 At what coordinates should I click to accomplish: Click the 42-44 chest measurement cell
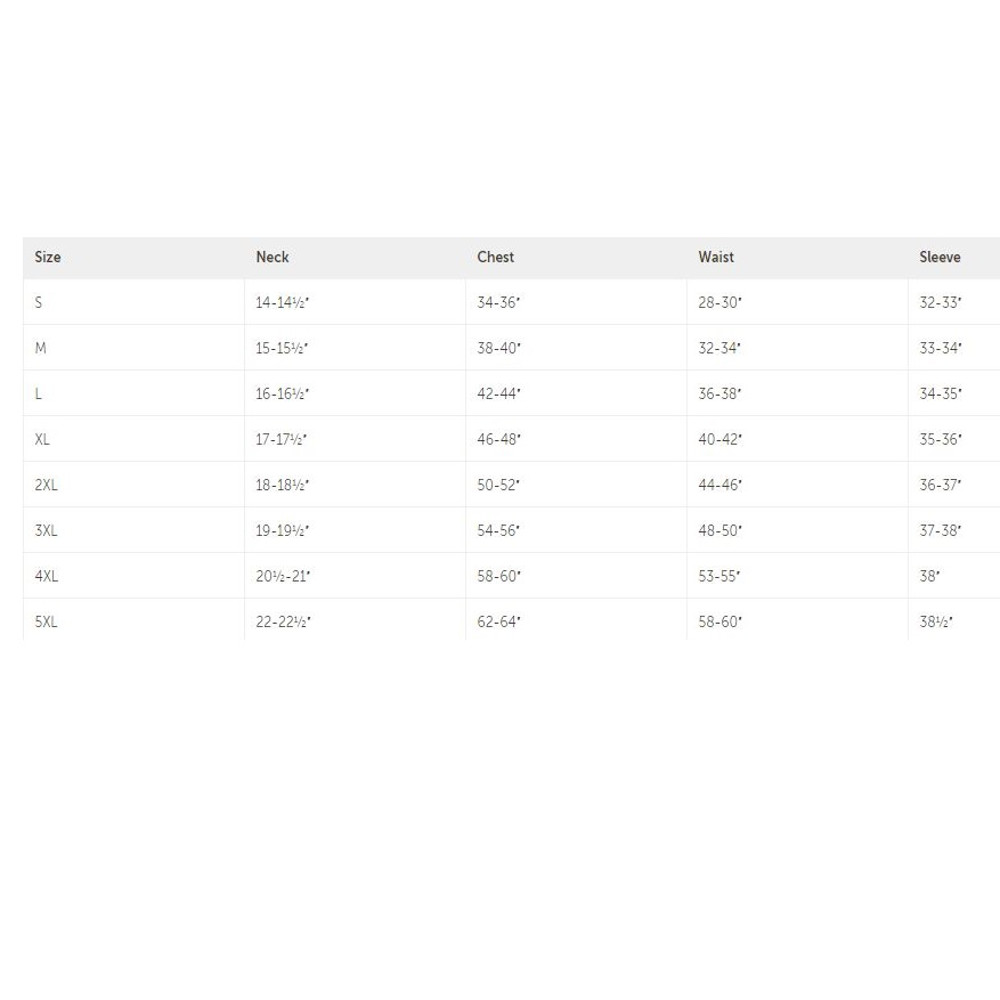pyautogui.click(x=499, y=394)
